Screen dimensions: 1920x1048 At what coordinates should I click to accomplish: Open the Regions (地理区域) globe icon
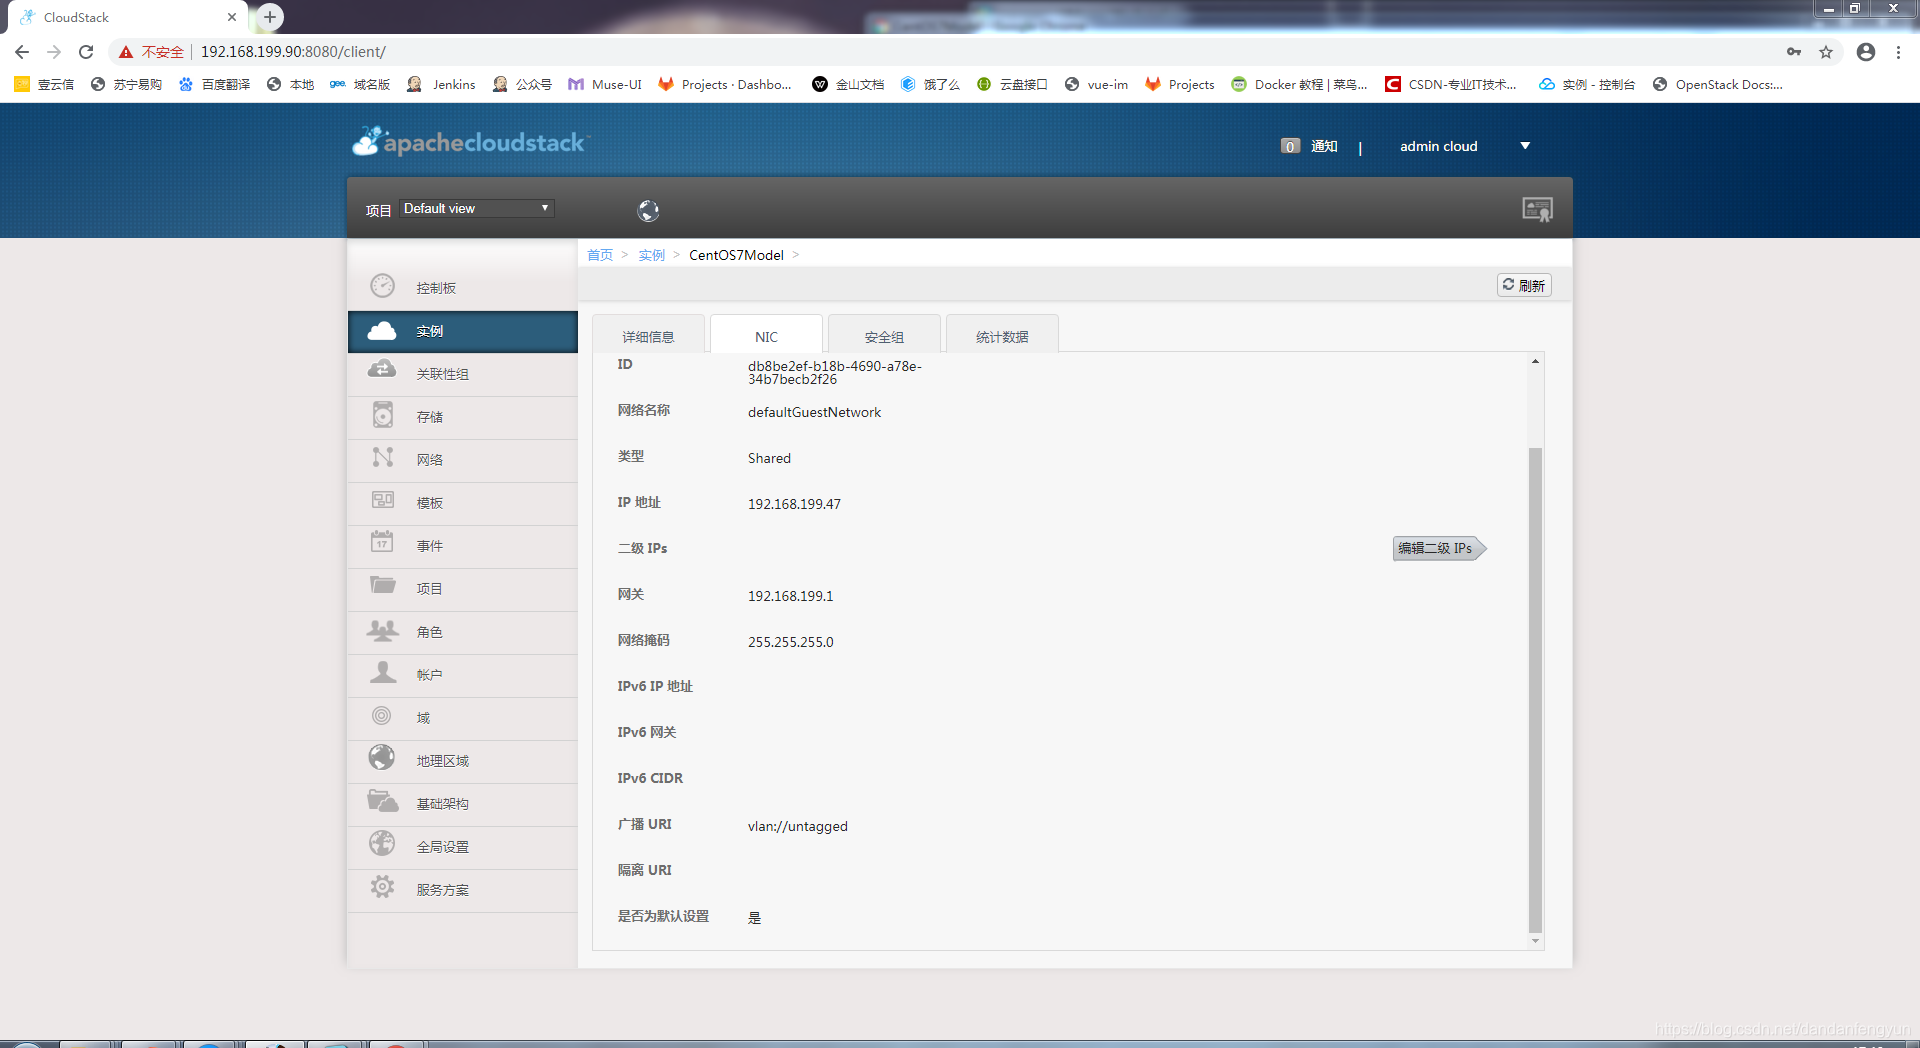point(382,758)
